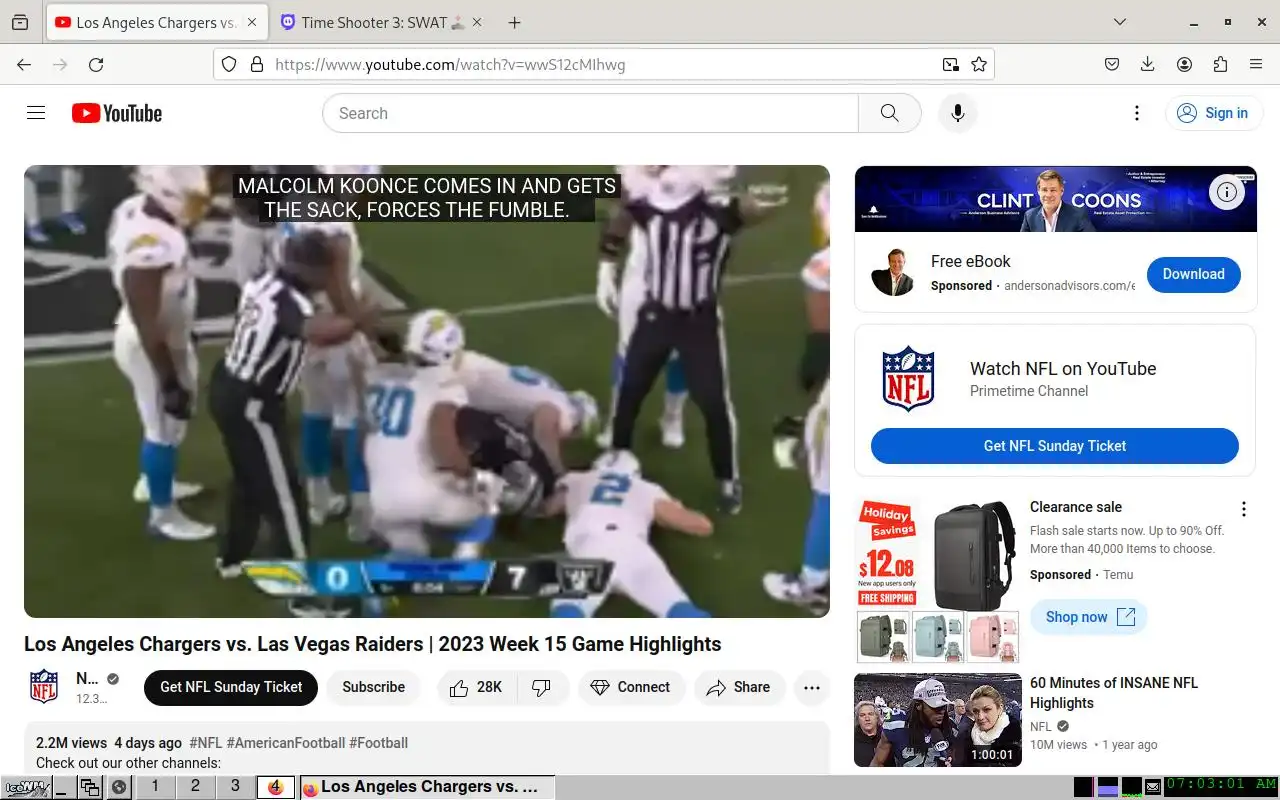Open Firefox account icon
The width and height of the screenshot is (1280, 800).
[x=1184, y=64]
